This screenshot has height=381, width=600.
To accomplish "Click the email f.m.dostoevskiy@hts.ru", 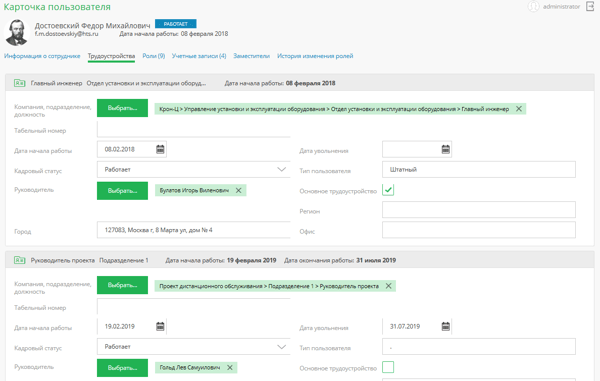I will pyautogui.click(x=66, y=34).
